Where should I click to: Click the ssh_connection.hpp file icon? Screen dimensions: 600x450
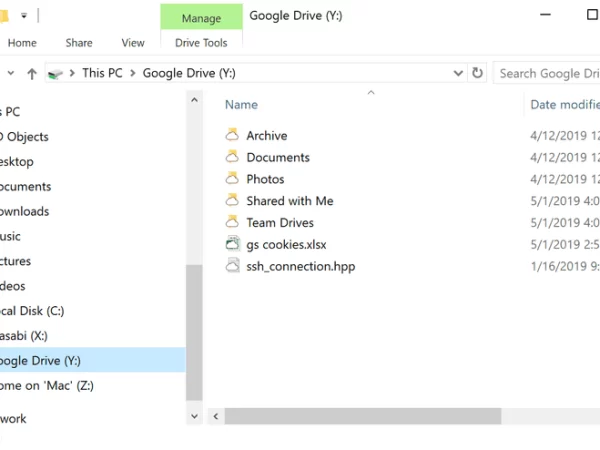(x=232, y=266)
